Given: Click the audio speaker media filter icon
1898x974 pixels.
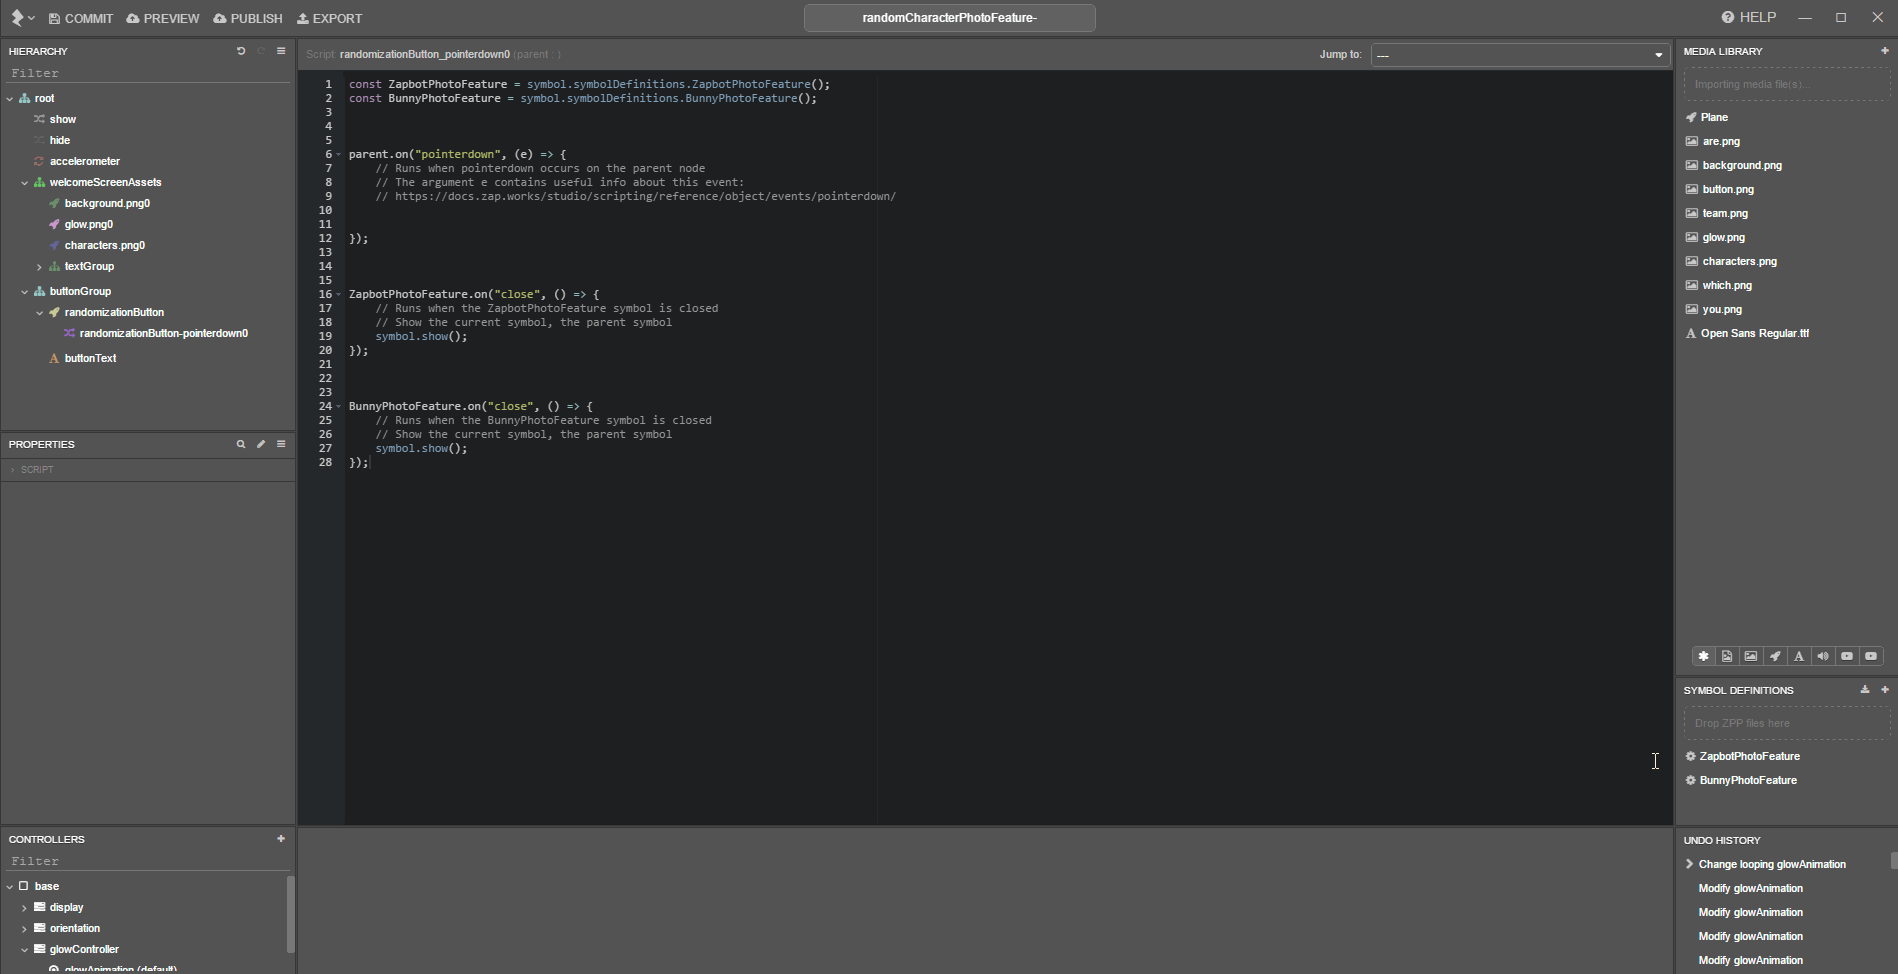Looking at the screenshot, I should tap(1823, 656).
